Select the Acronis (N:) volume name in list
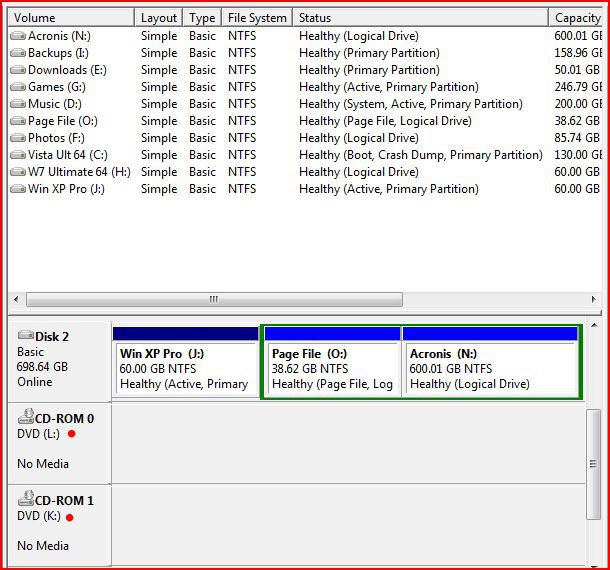The image size is (610, 570). click(x=59, y=36)
